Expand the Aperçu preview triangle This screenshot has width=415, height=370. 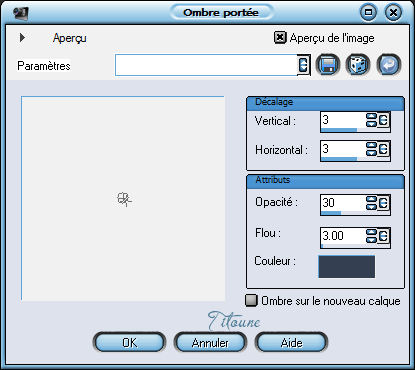22,37
